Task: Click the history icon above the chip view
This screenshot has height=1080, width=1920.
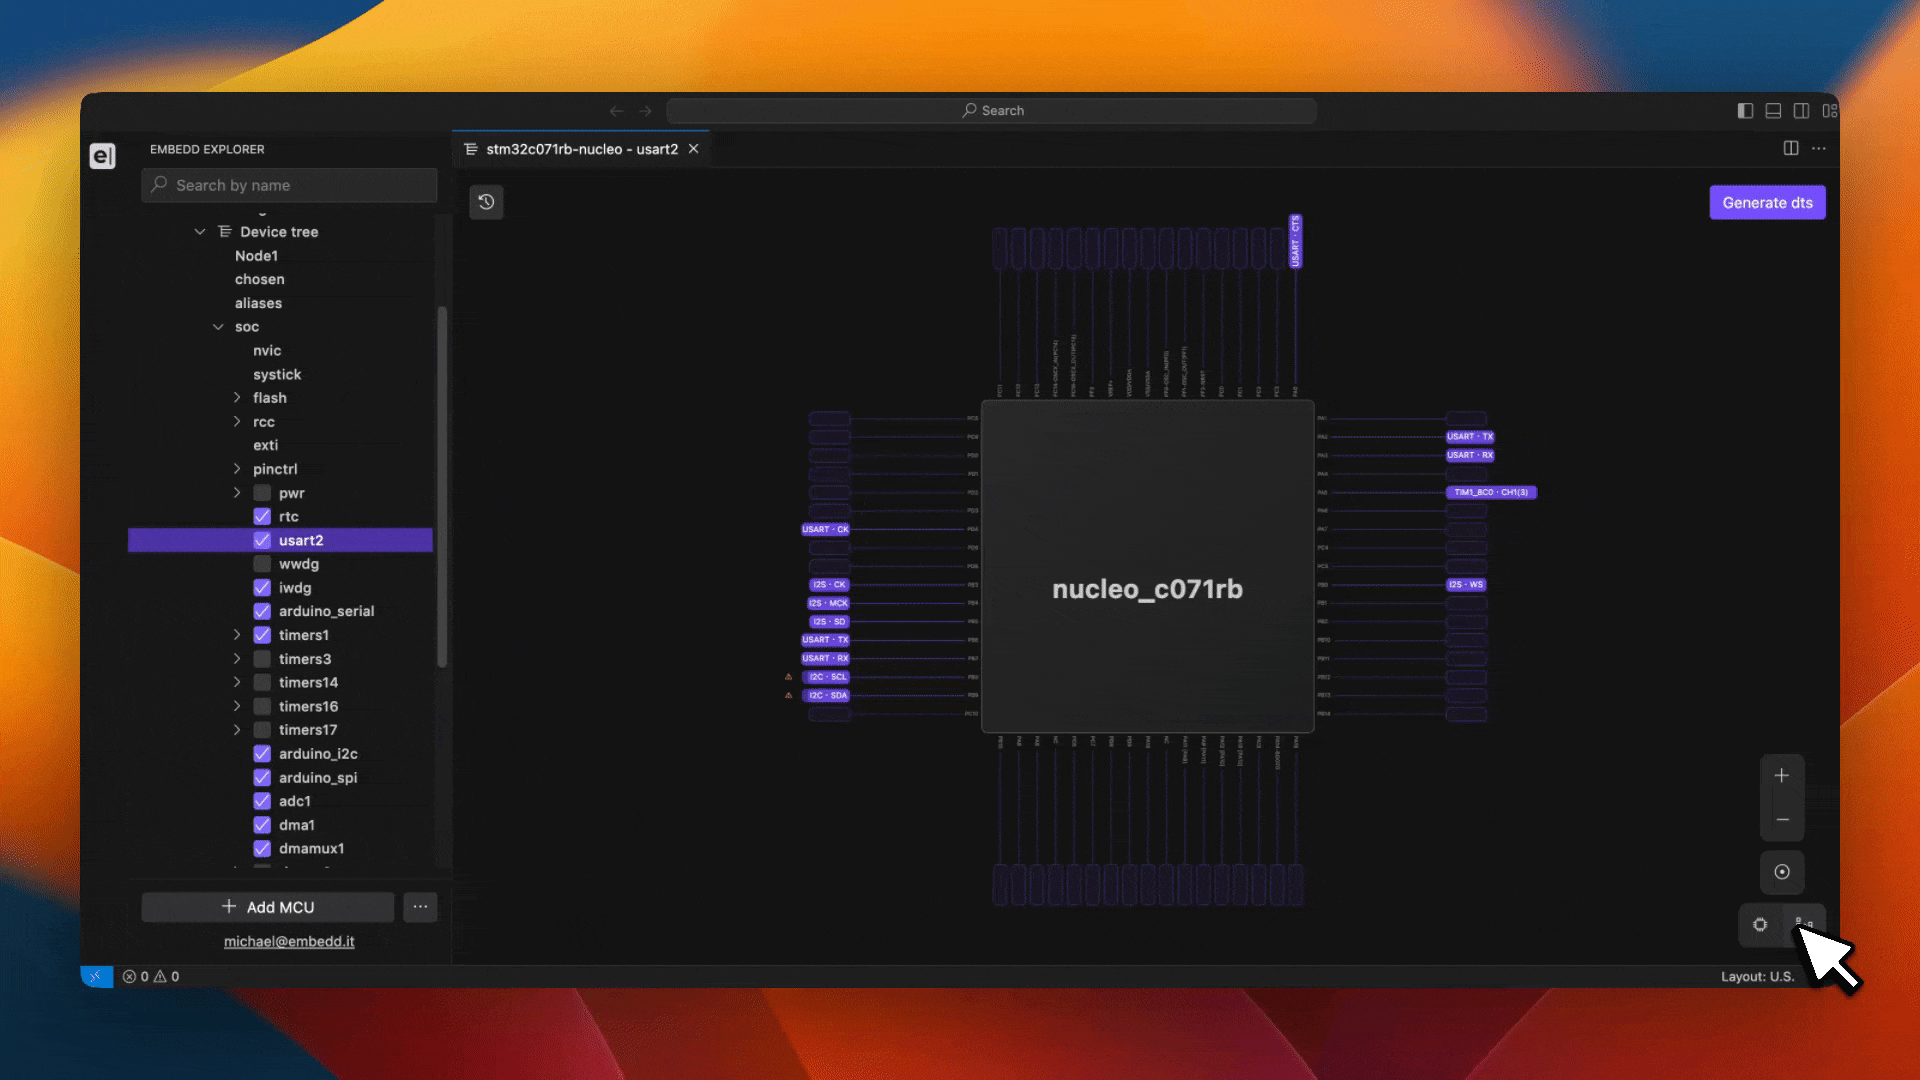Action: [486, 202]
